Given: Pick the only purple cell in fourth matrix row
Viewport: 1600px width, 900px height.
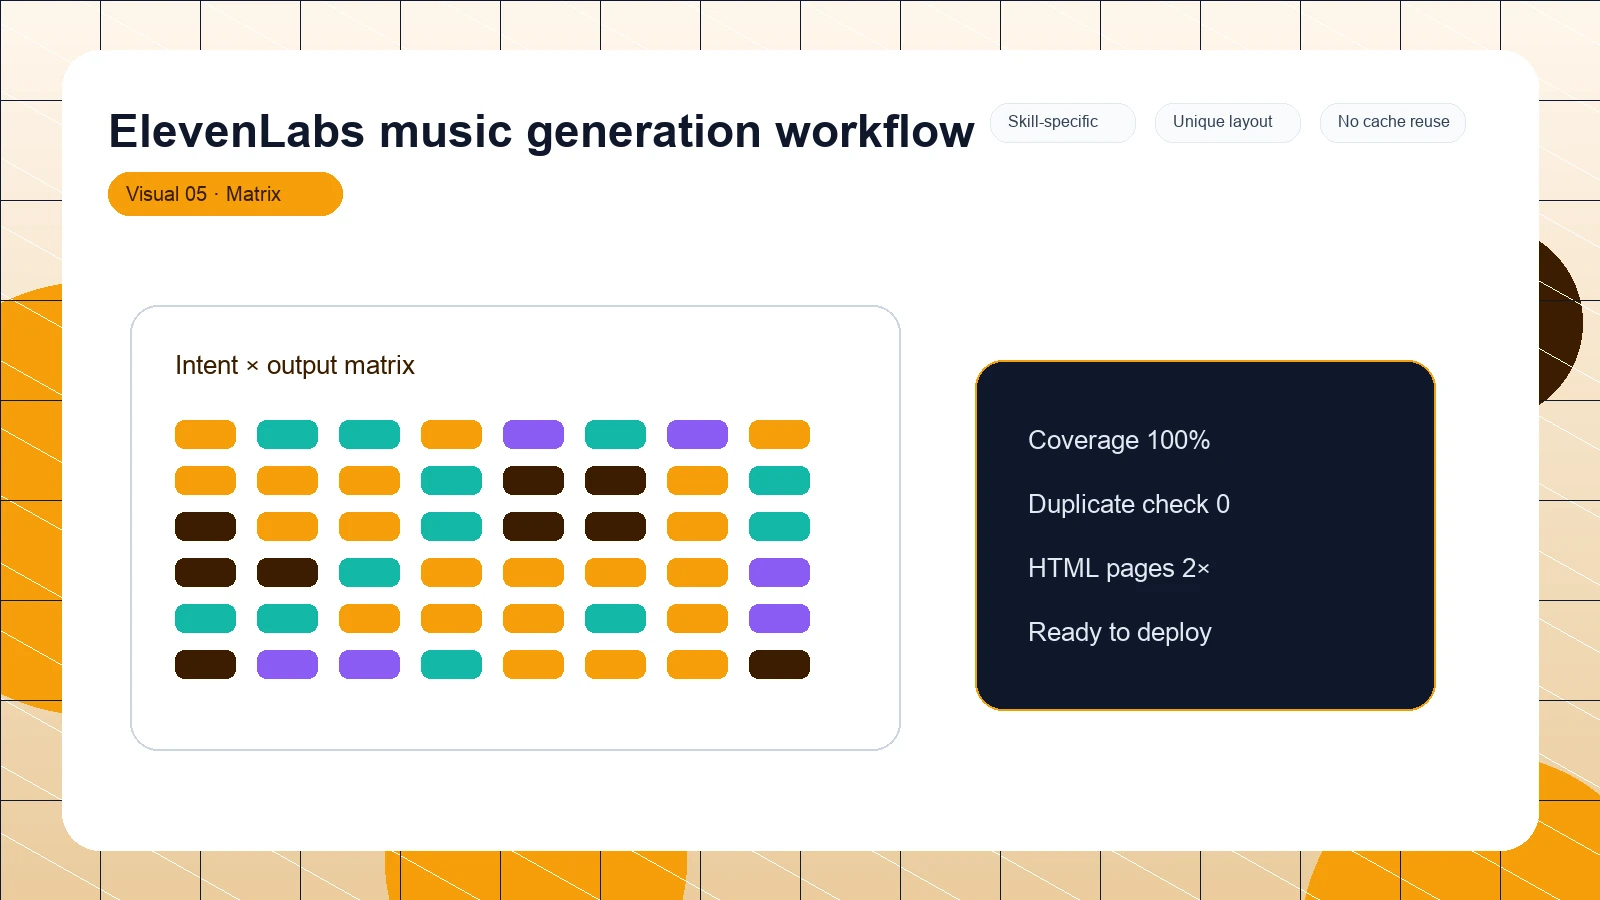Looking at the screenshot, I should click(x=779, y=573).
